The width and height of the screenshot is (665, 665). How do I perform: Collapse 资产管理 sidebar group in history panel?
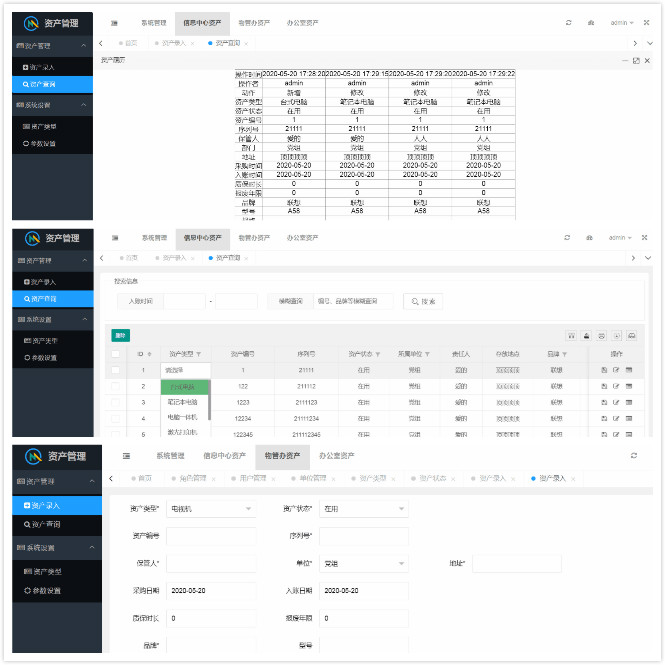point(52,45)
